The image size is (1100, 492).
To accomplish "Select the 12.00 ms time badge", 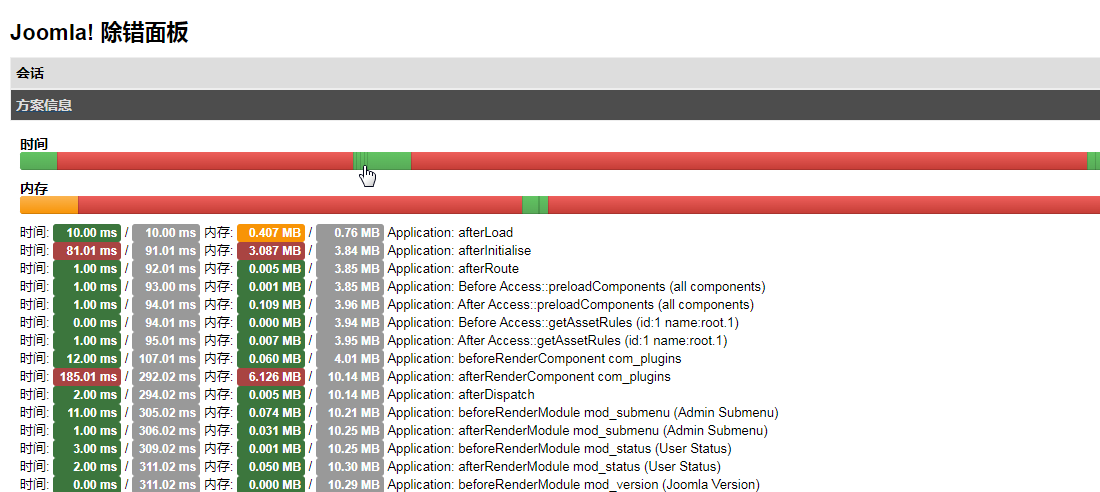I will tap(87, 359).
